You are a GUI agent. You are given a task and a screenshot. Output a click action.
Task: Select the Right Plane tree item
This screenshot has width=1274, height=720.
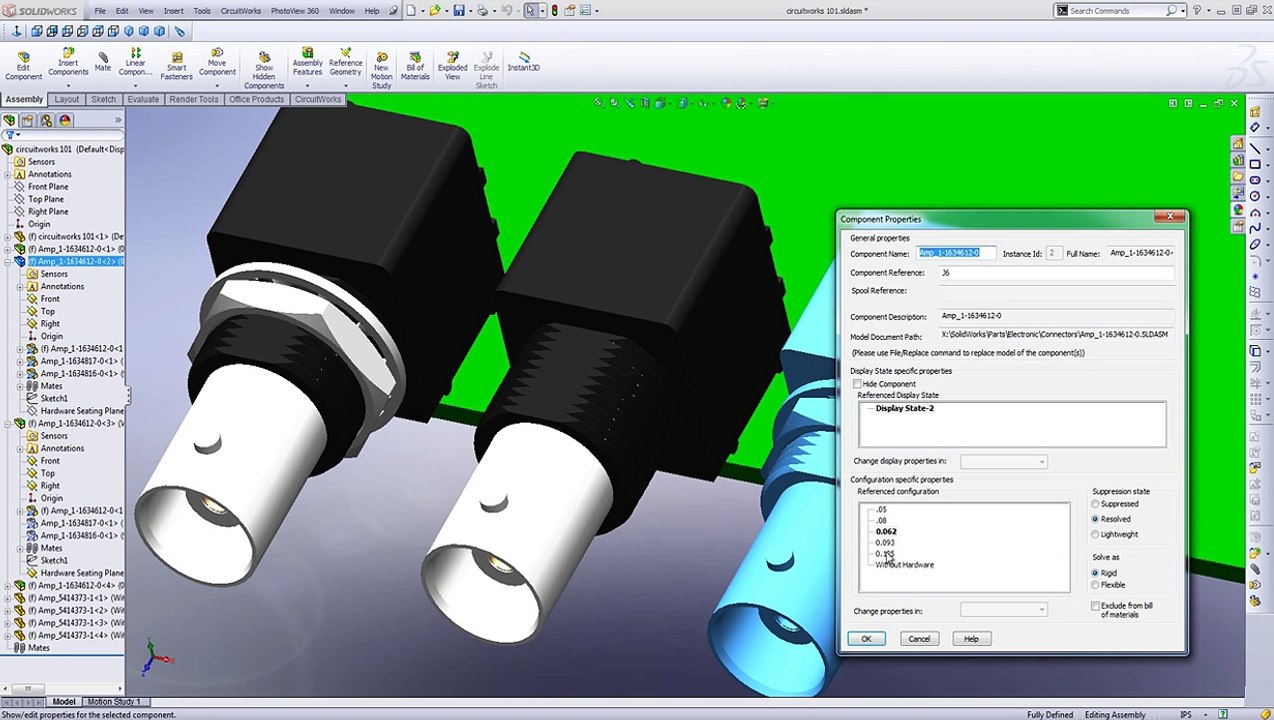(48, 211)
